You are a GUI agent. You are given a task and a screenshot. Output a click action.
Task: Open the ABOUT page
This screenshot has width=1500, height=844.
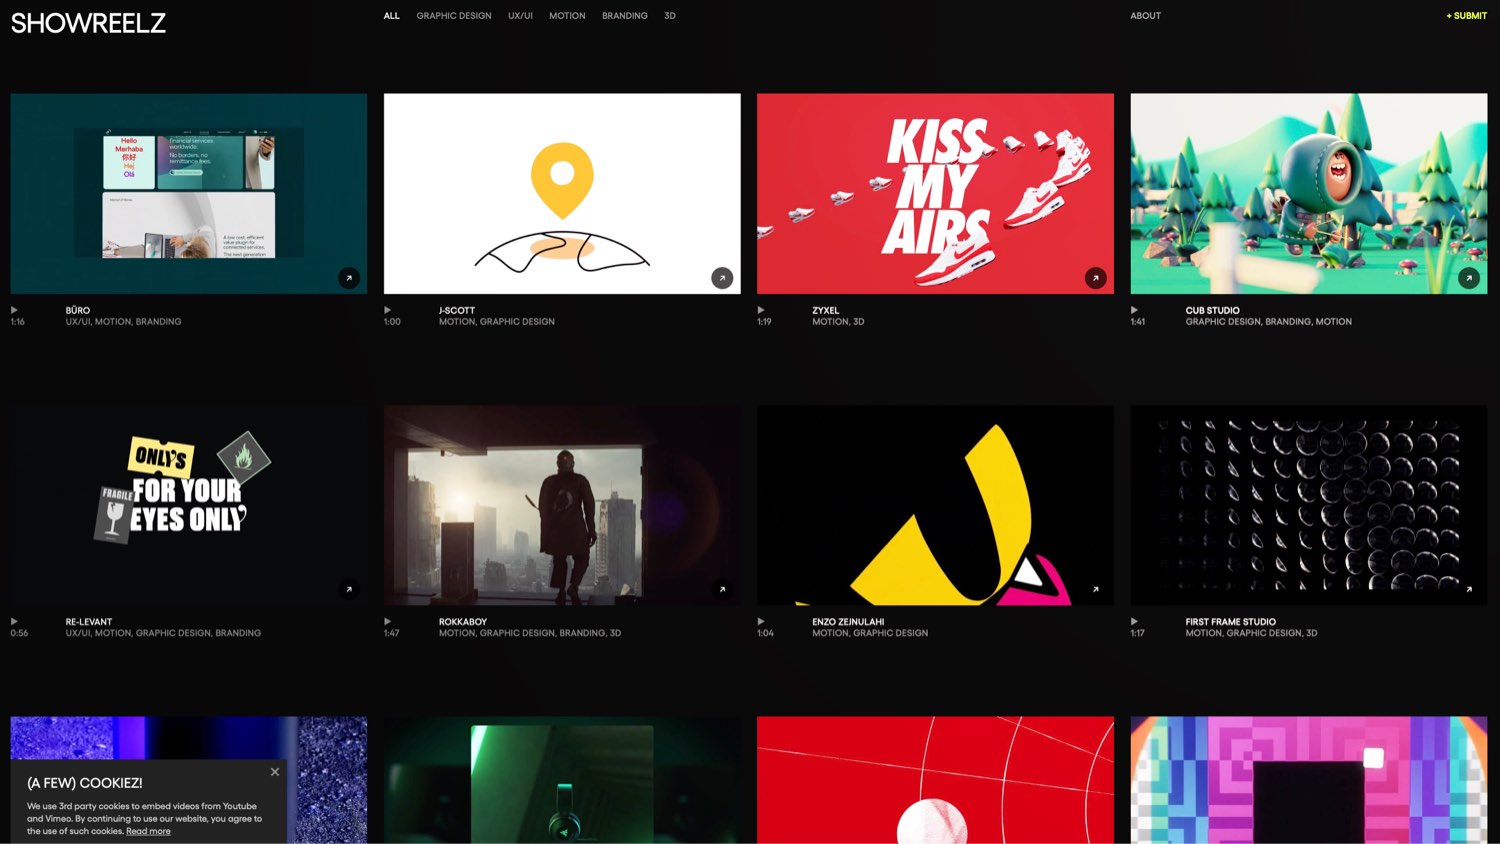[x=1146, y=16]
